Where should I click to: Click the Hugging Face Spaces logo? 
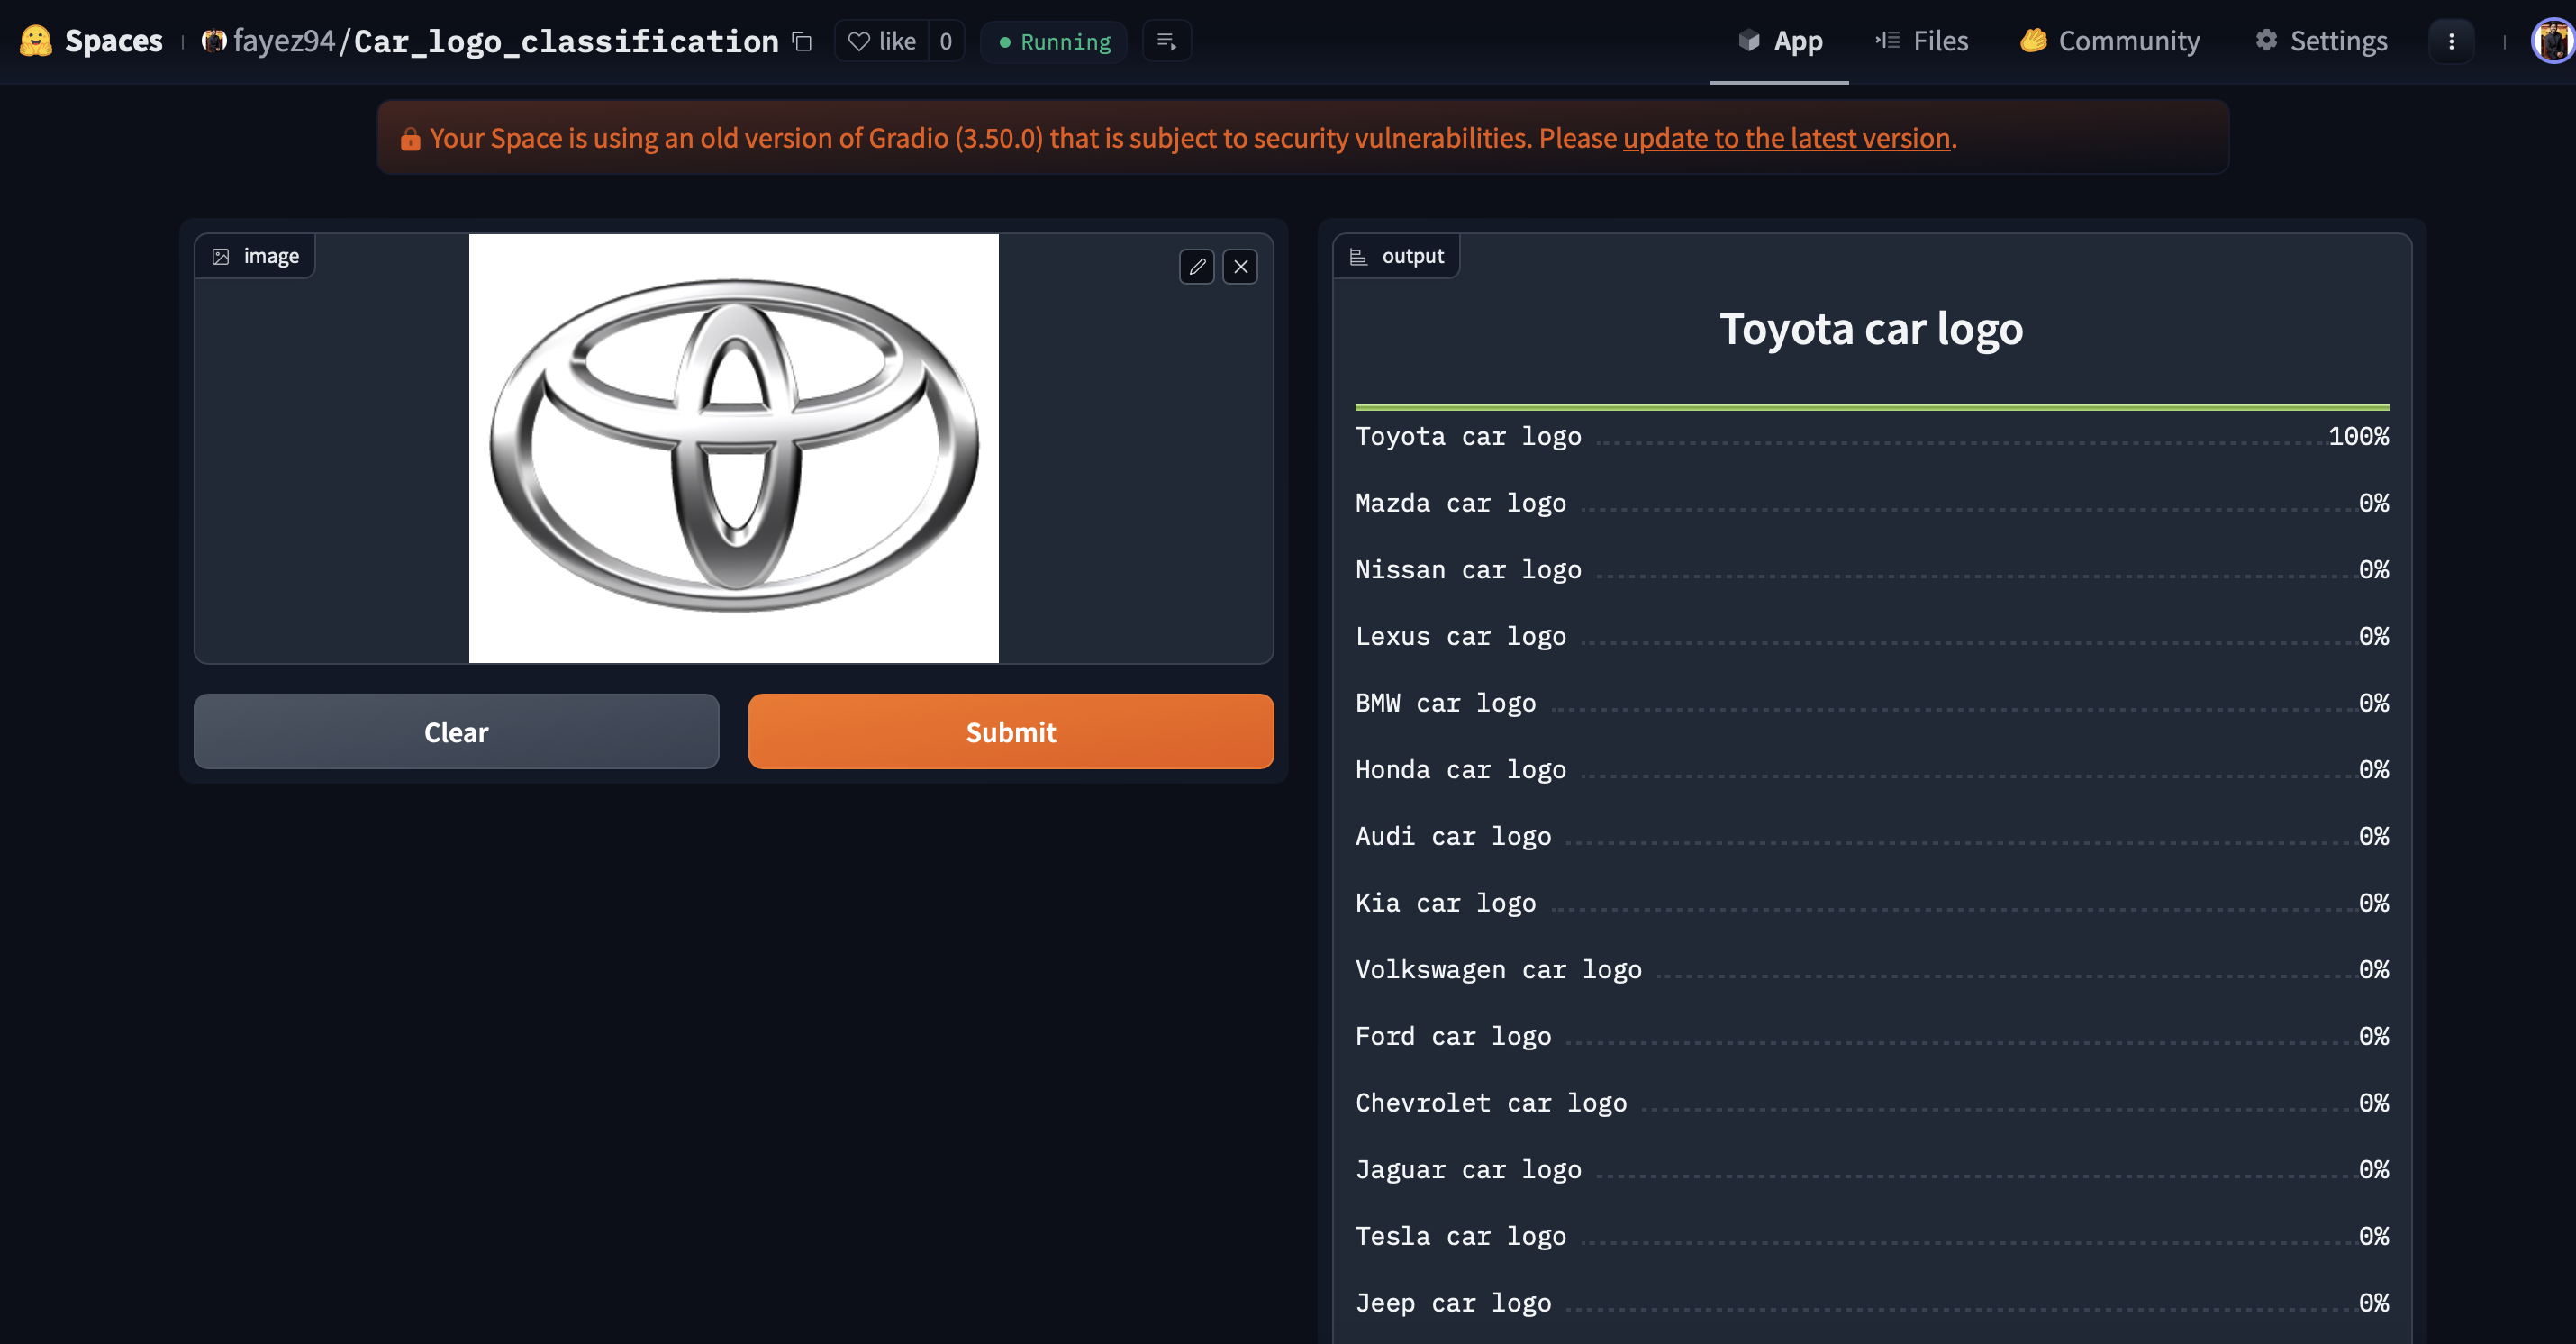pyautogui.click(x=36, y=41)
